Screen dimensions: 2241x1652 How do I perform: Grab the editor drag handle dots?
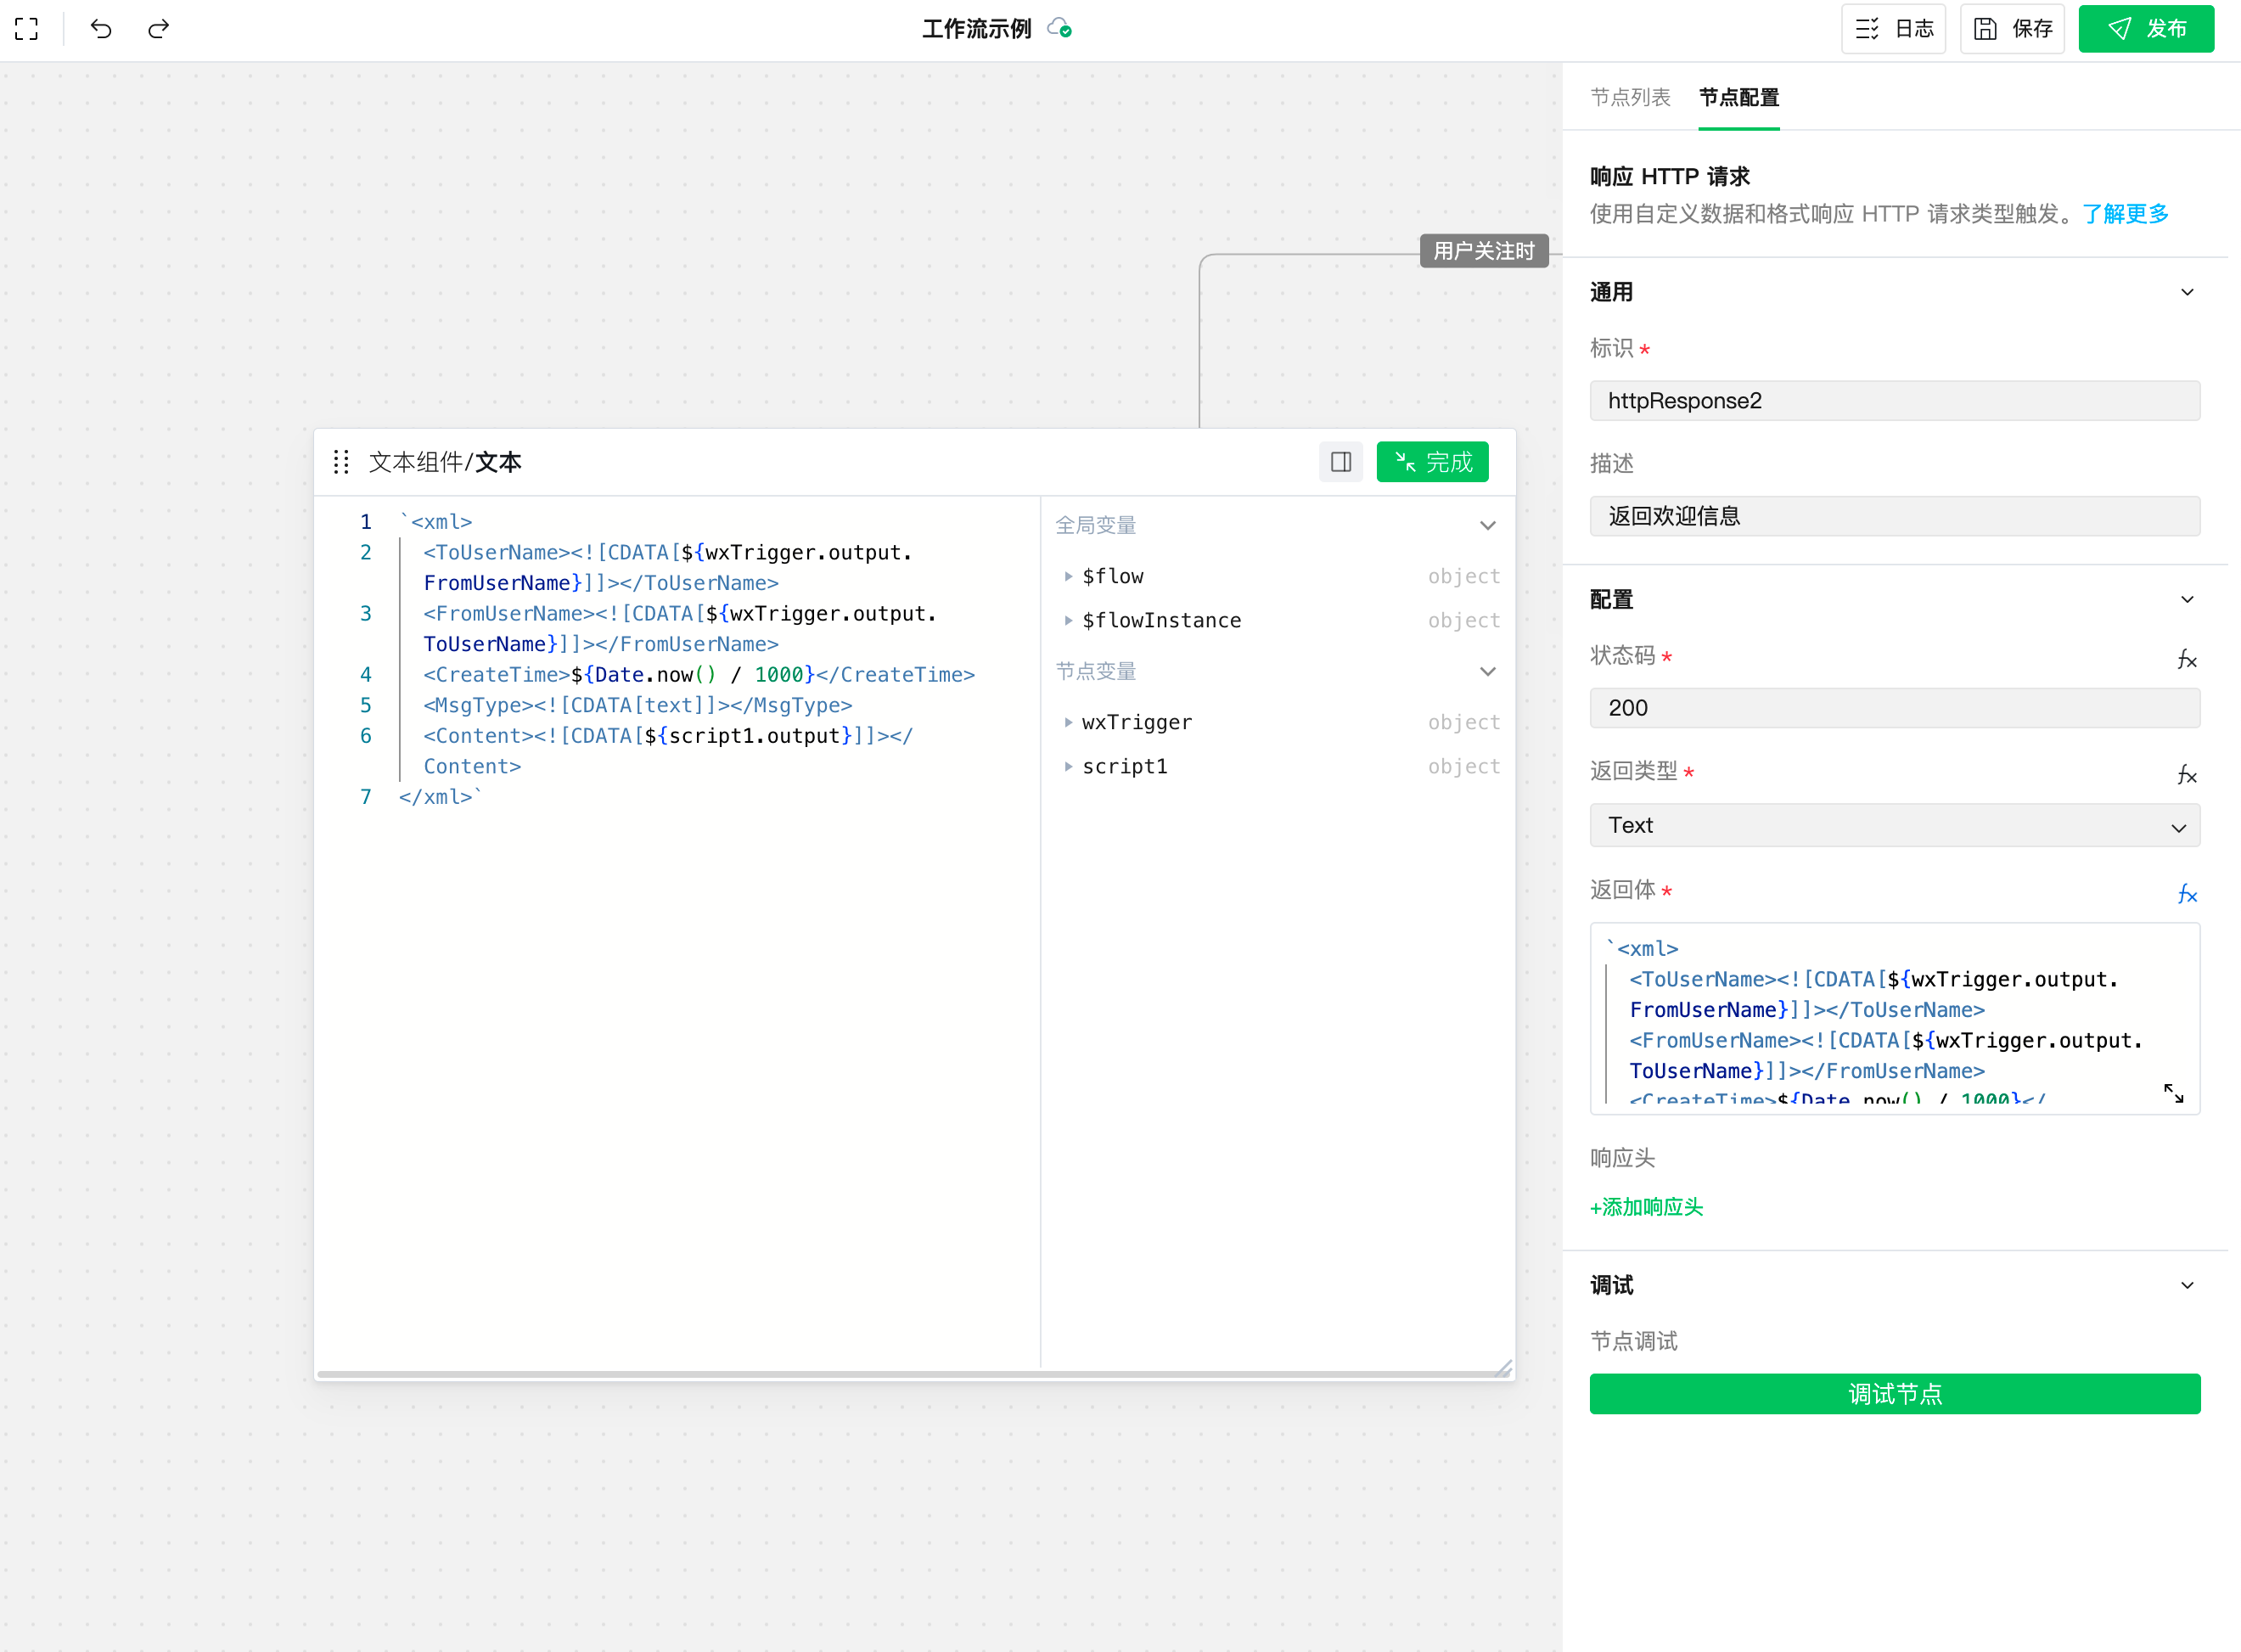point(341,462)
